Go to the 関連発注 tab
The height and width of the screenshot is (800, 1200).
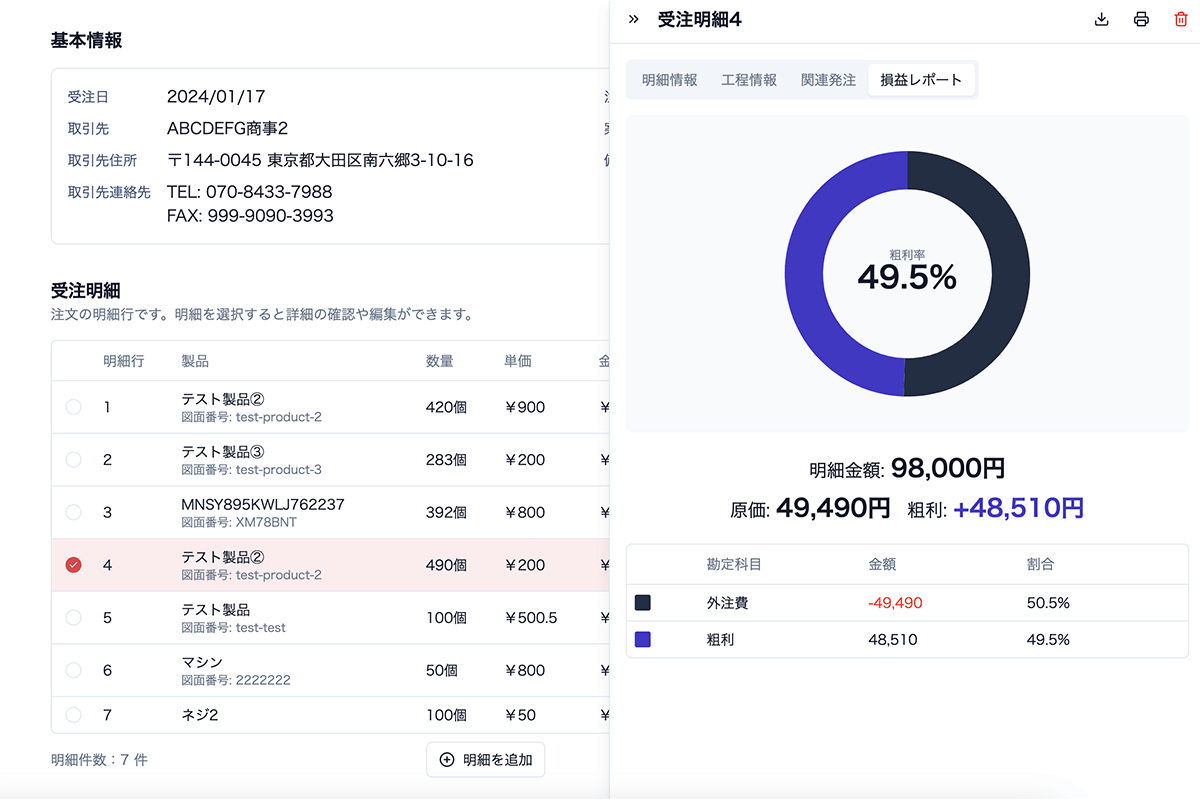[828, 80]
